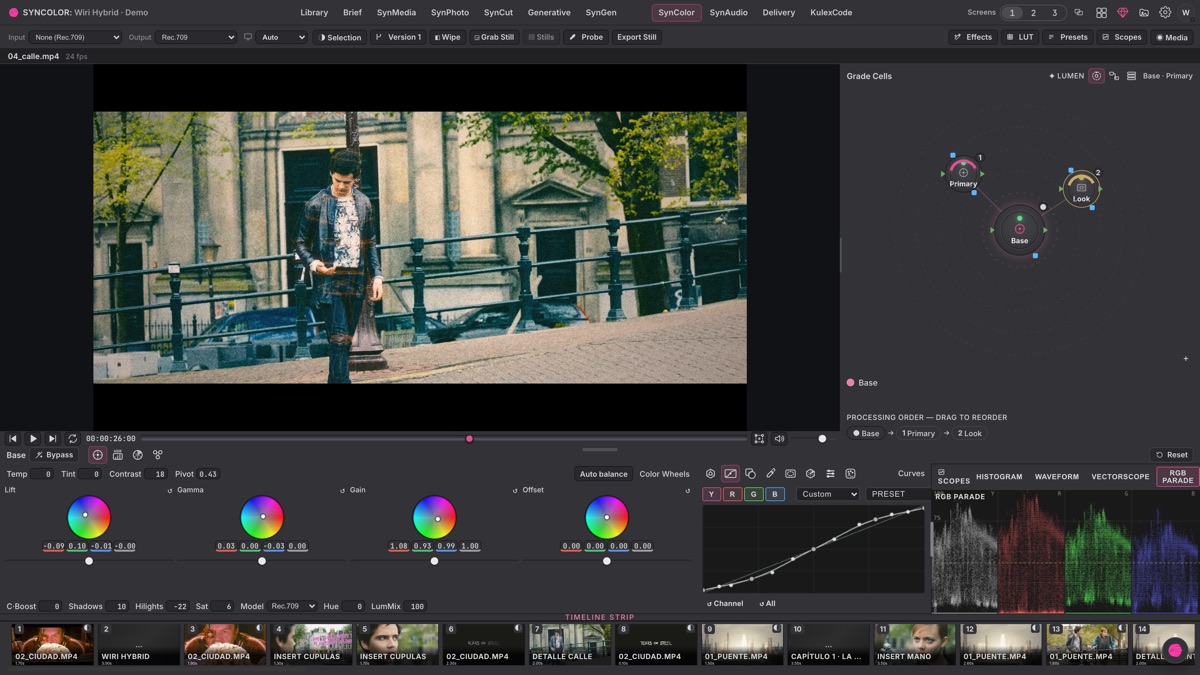Click the Auto balance button

coord(604,474)
